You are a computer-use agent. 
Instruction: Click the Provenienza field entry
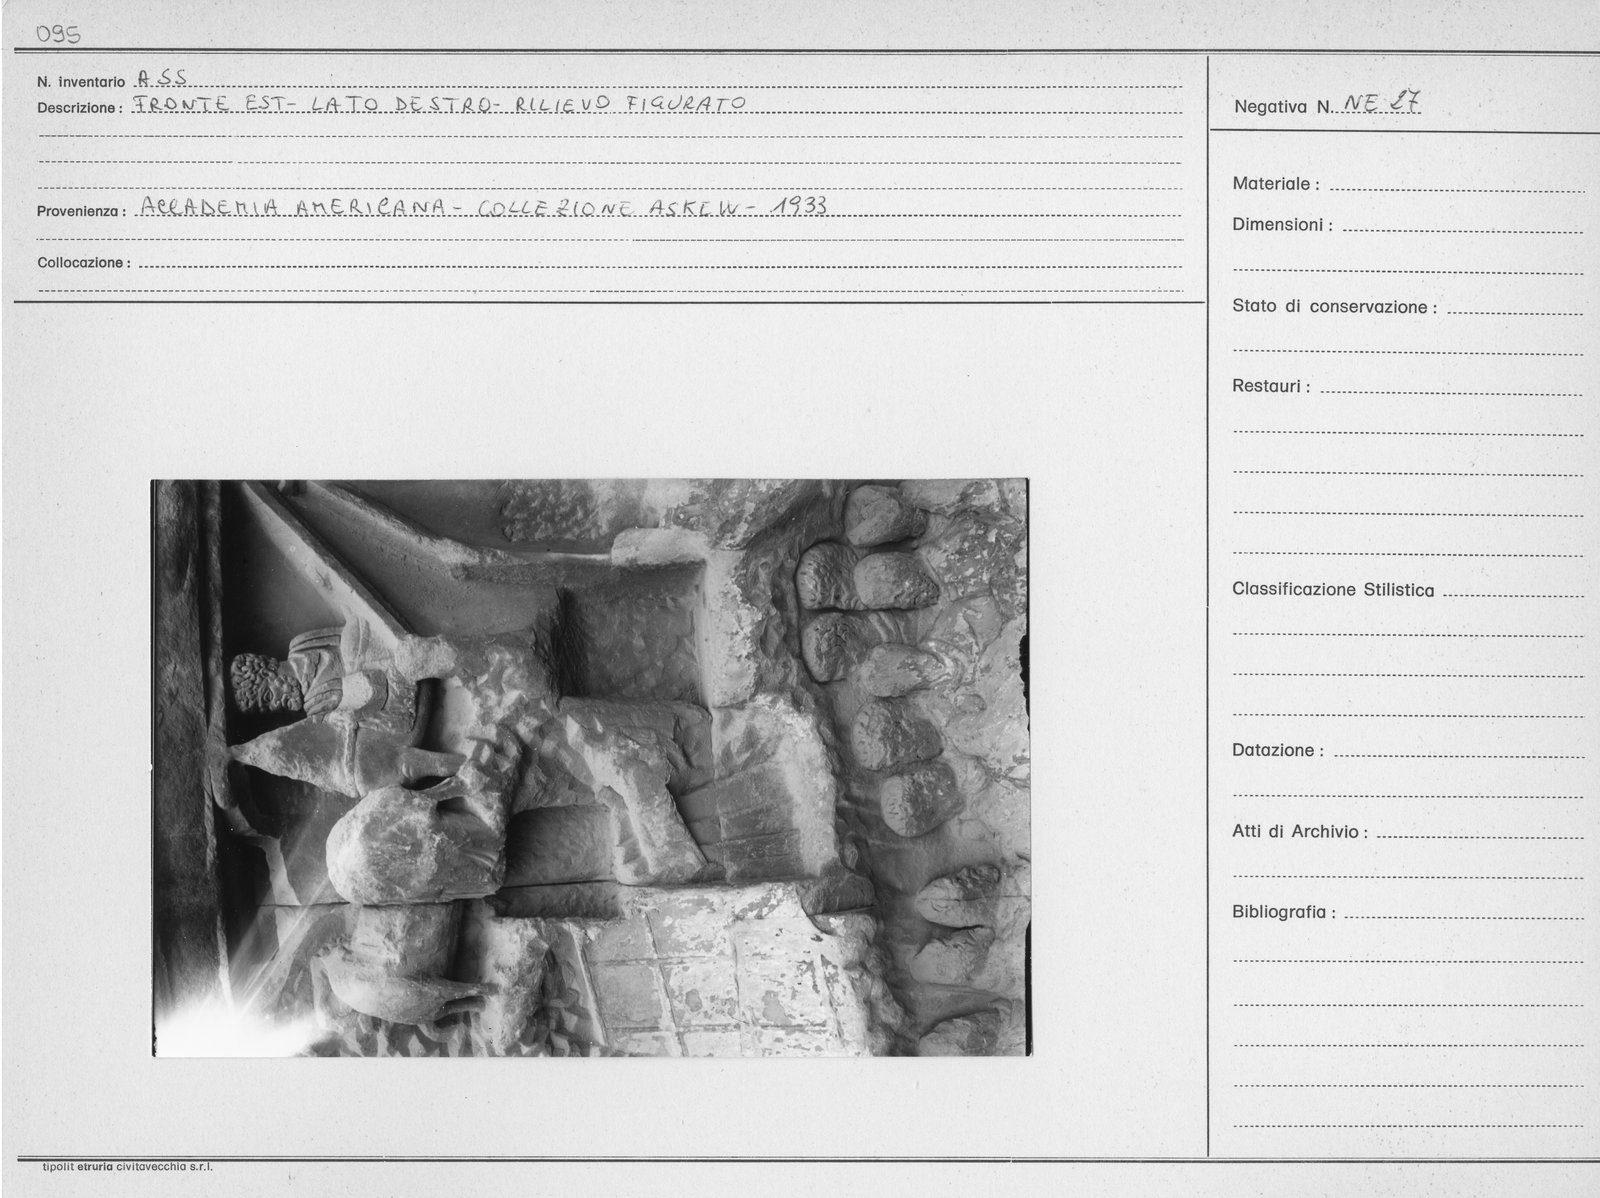coord(483,206)
